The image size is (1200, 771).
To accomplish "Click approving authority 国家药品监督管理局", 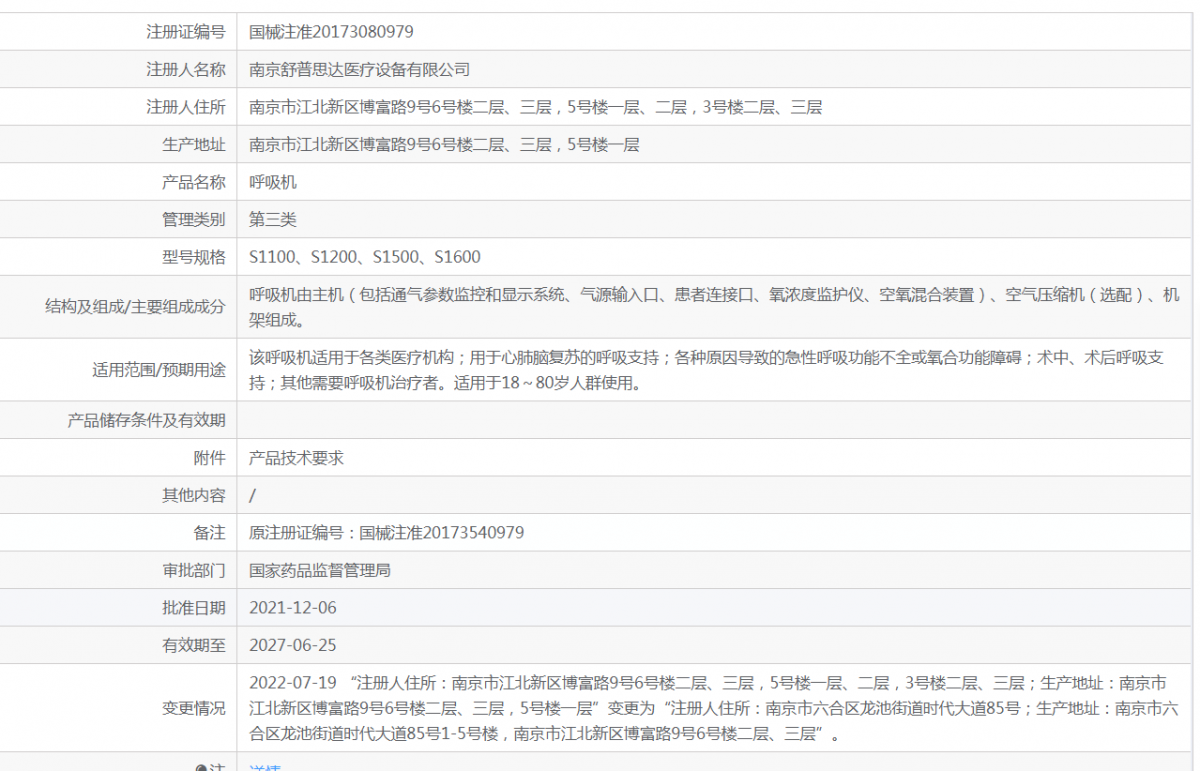I will (320, 570).
